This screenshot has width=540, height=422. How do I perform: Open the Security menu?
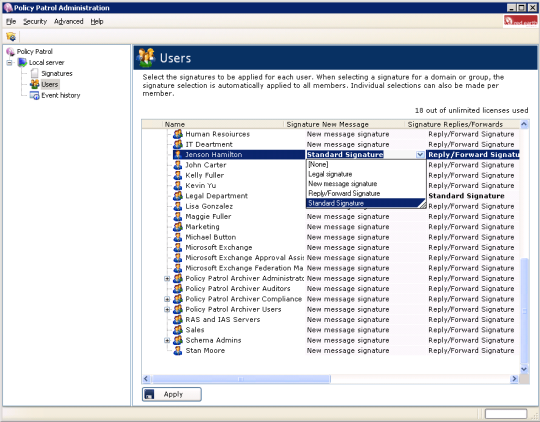(x=35, y=21)
